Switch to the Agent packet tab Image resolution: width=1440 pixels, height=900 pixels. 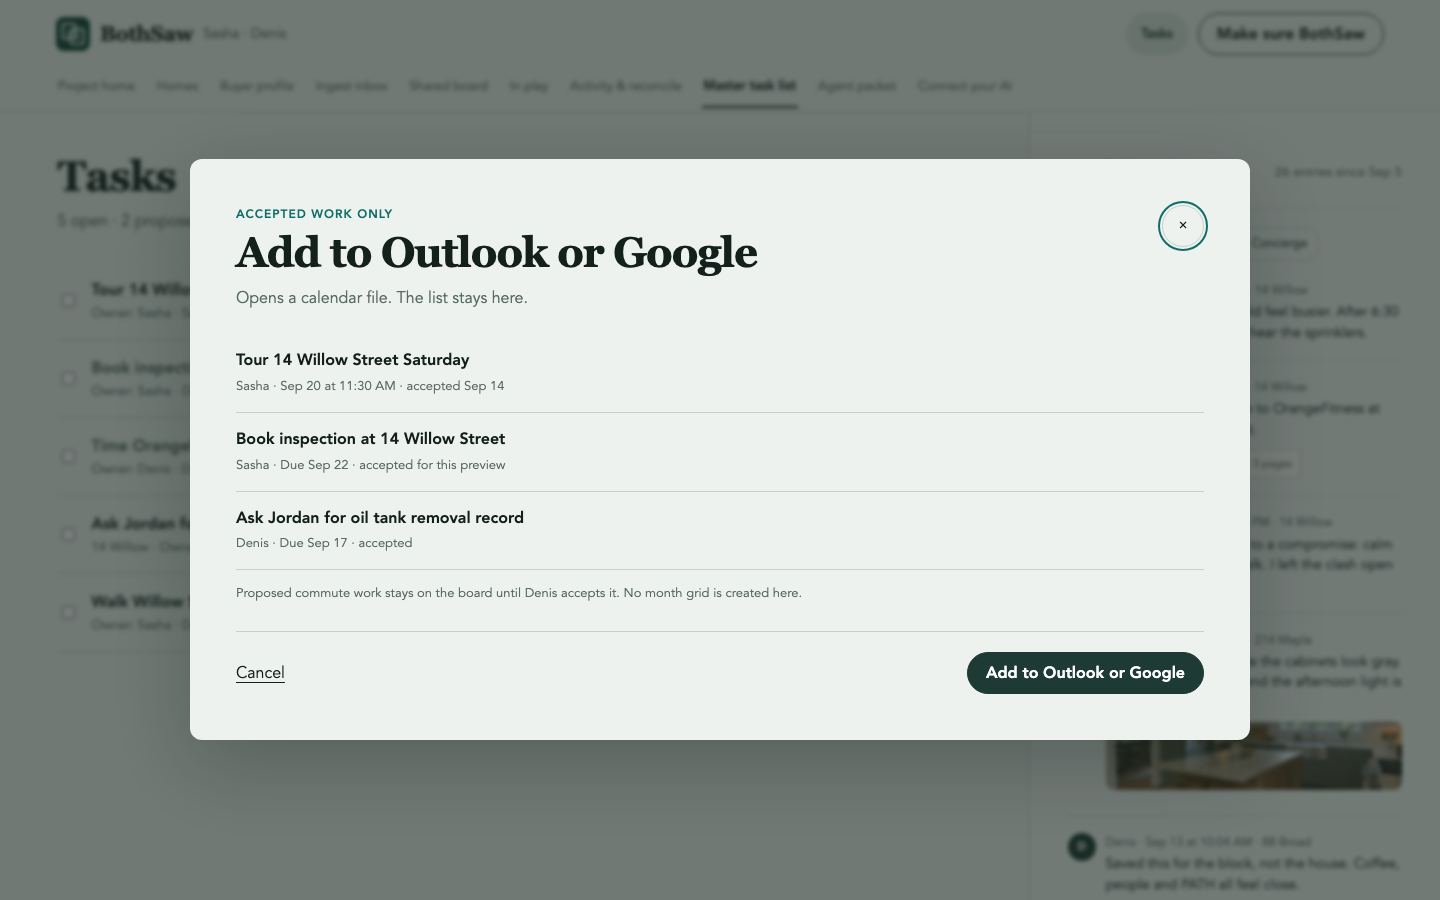coord(857,86)
